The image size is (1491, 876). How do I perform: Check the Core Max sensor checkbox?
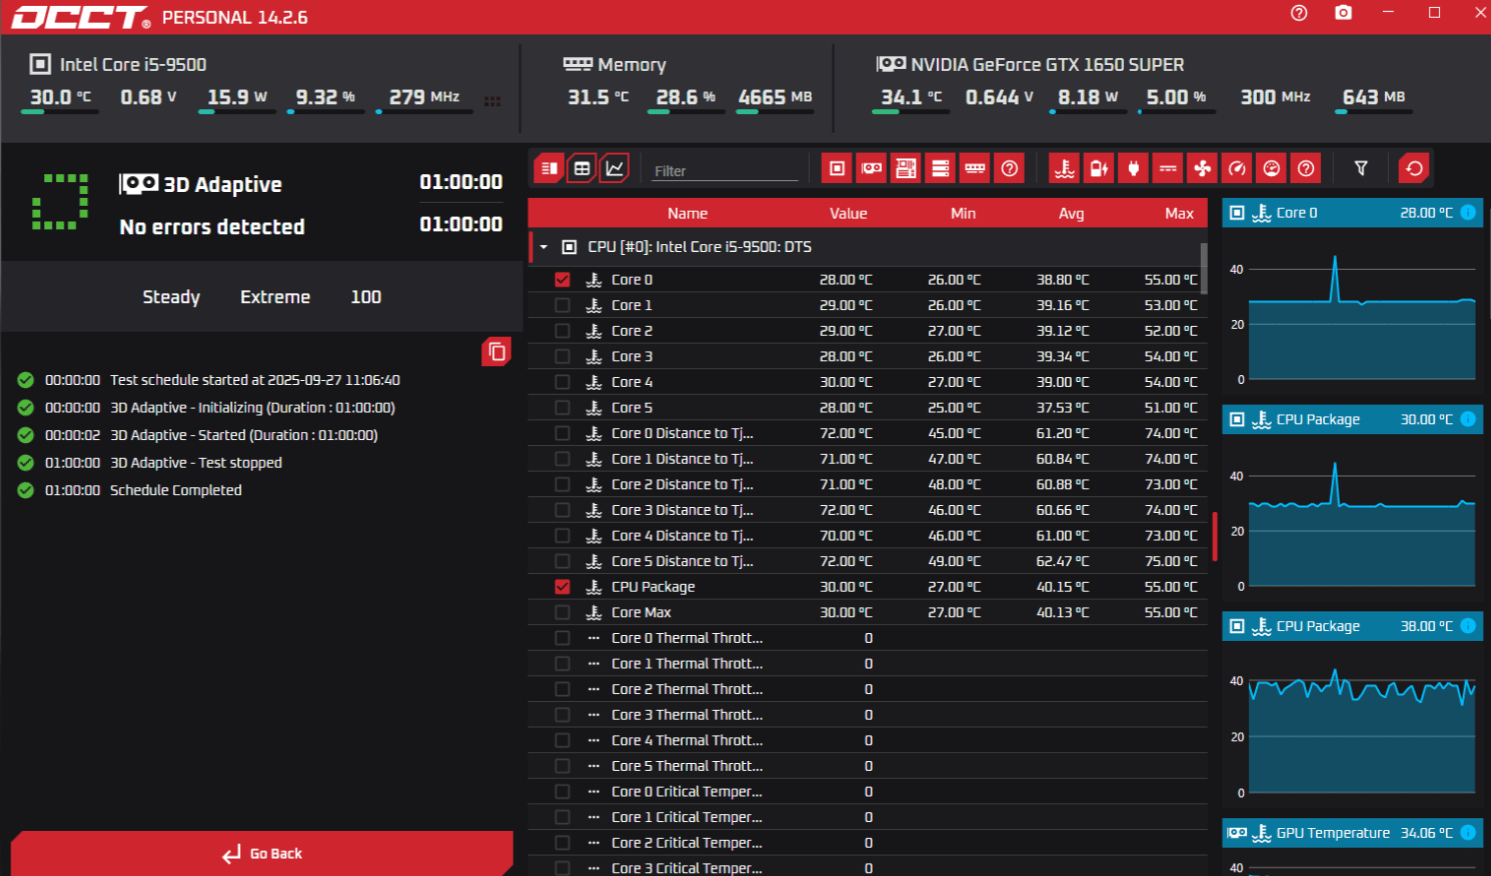click(562, 612)
